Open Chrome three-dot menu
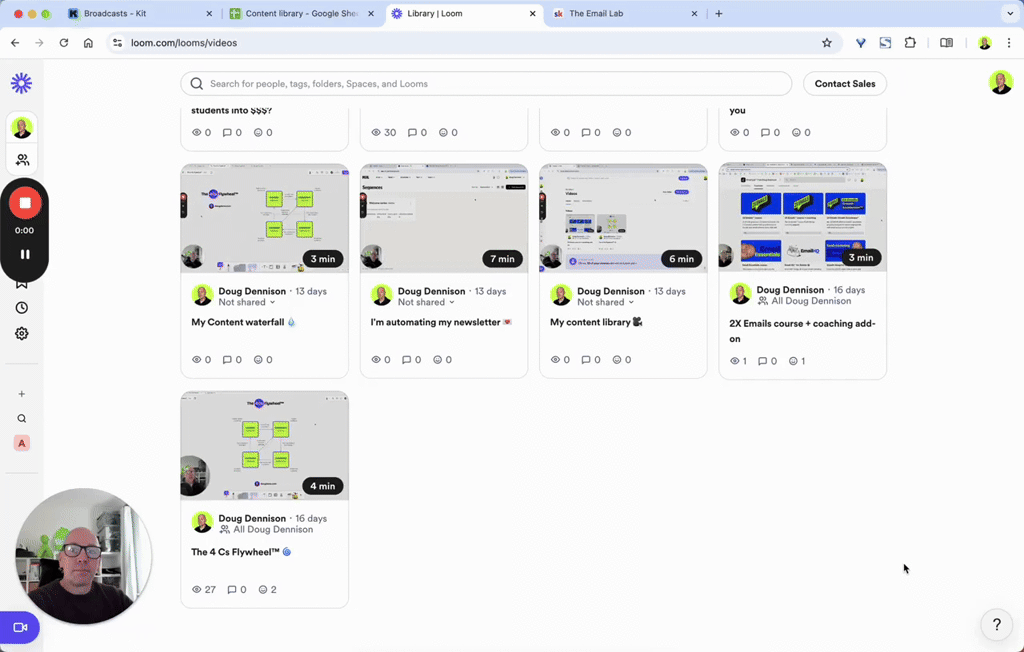This screenshot has width=1024, height=652. 1009,43
